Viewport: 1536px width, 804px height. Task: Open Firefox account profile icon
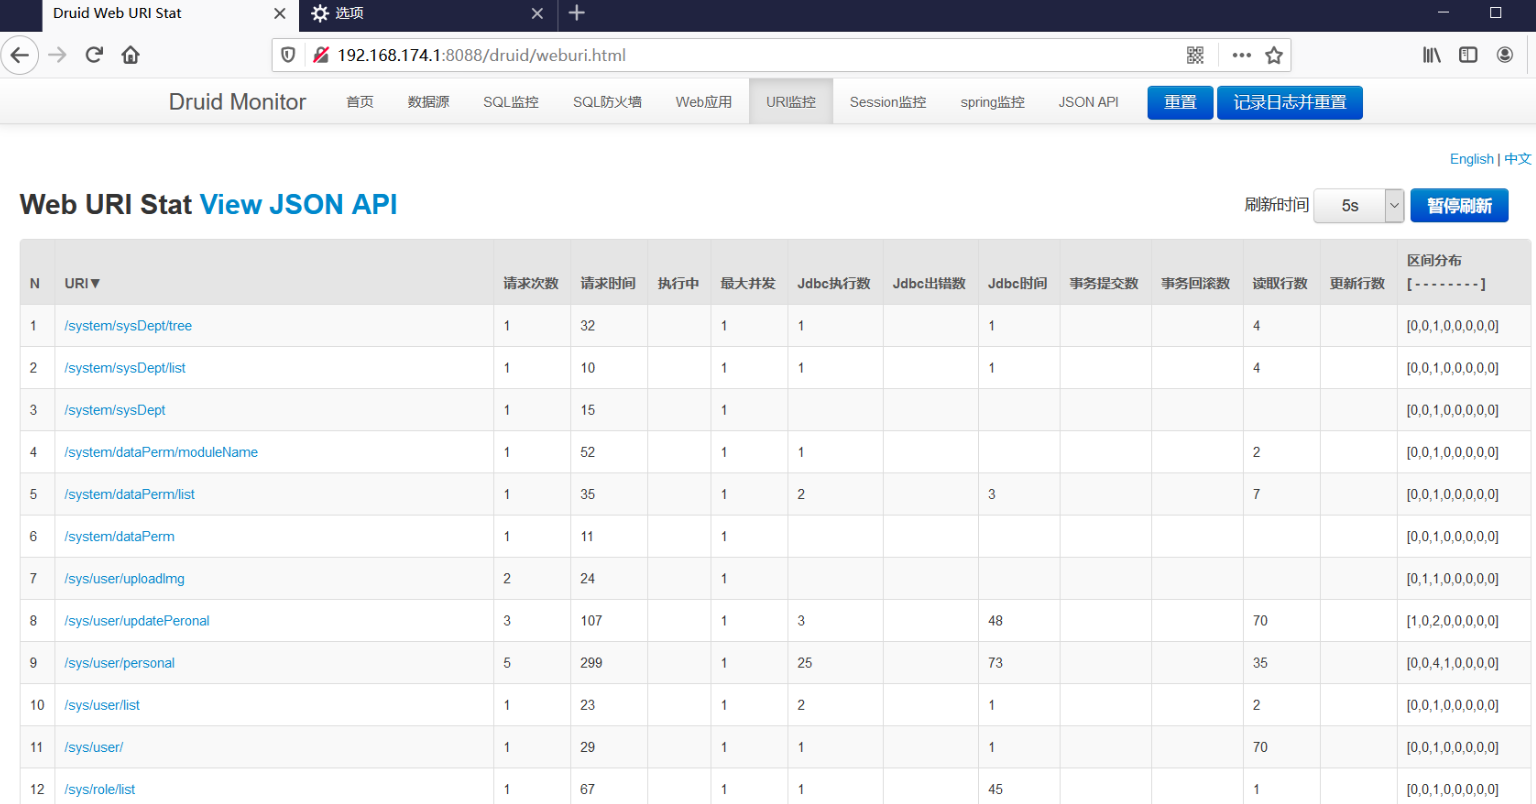[x=1505, y=55]
